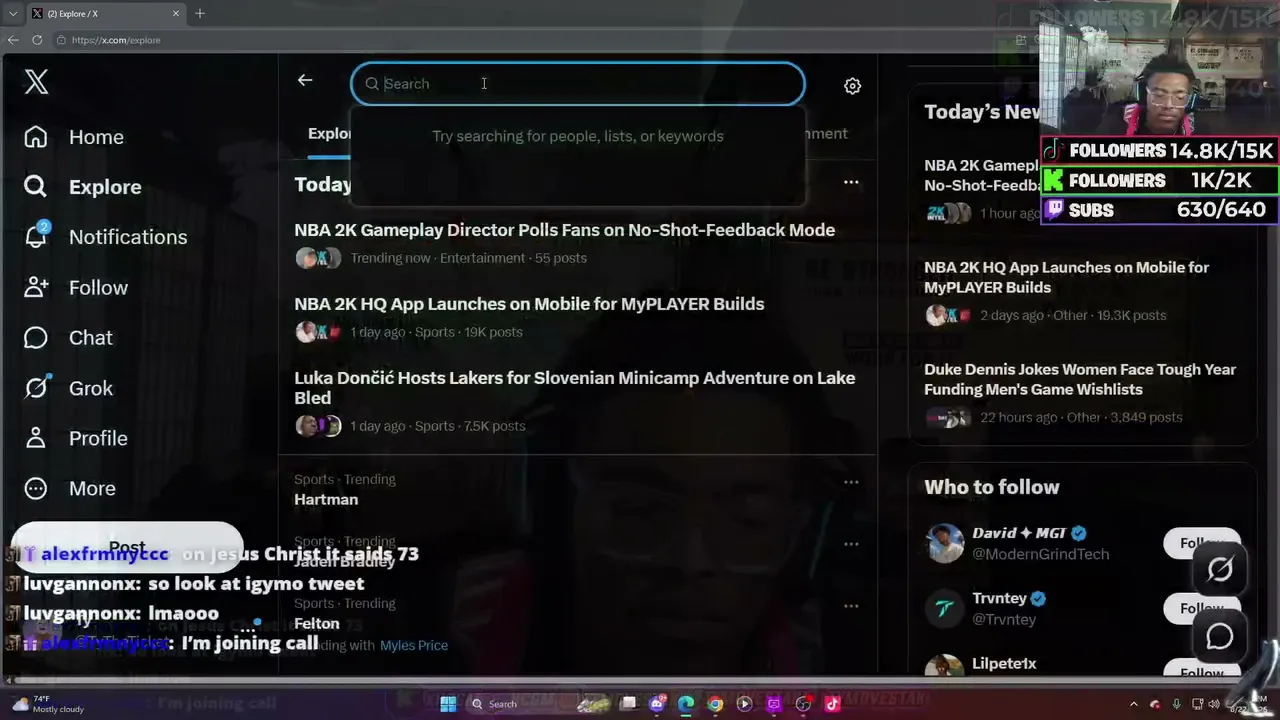View Trvntey's profile avatar
Viewport: 1280px width, 720px height.
(x=944, y=608)
